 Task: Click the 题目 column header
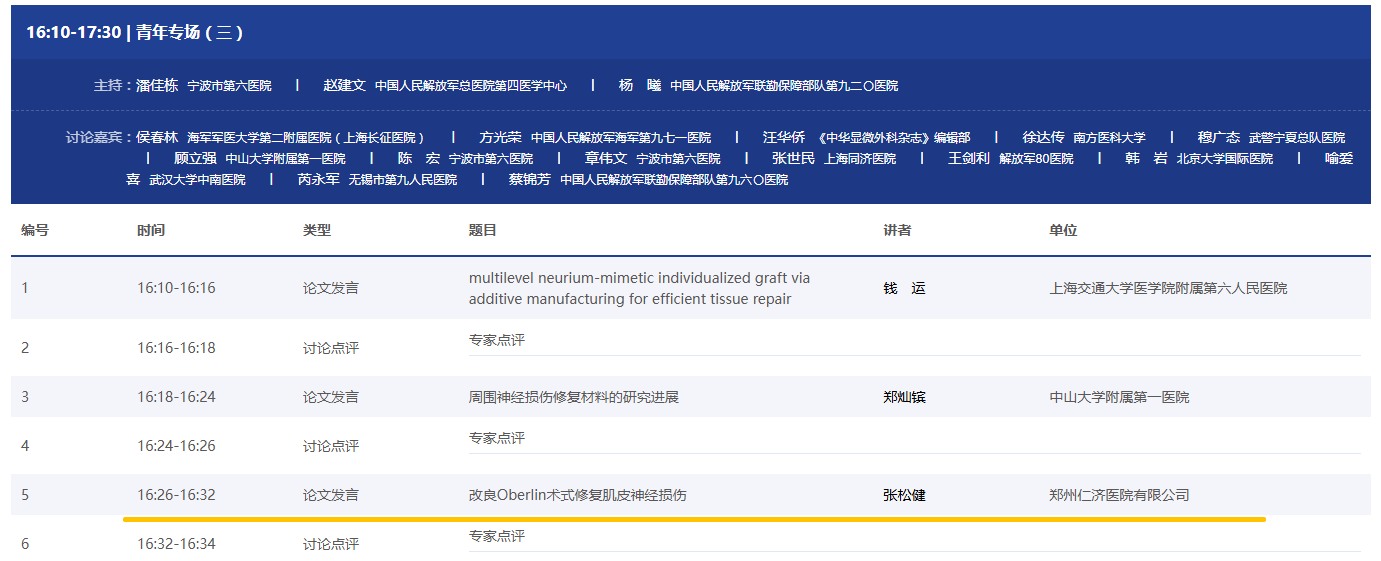(483, 230)
